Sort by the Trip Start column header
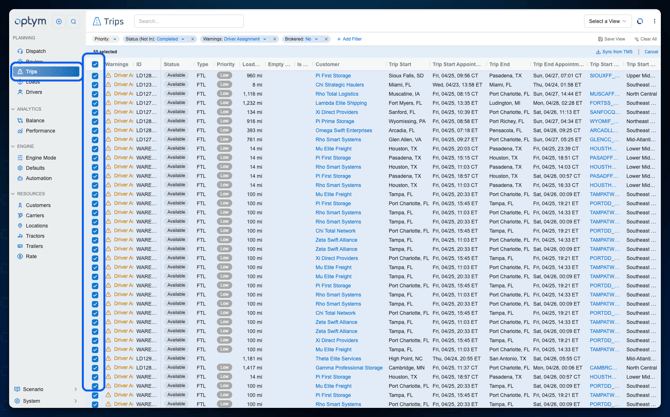670x417 pixels. click(400, 64)
